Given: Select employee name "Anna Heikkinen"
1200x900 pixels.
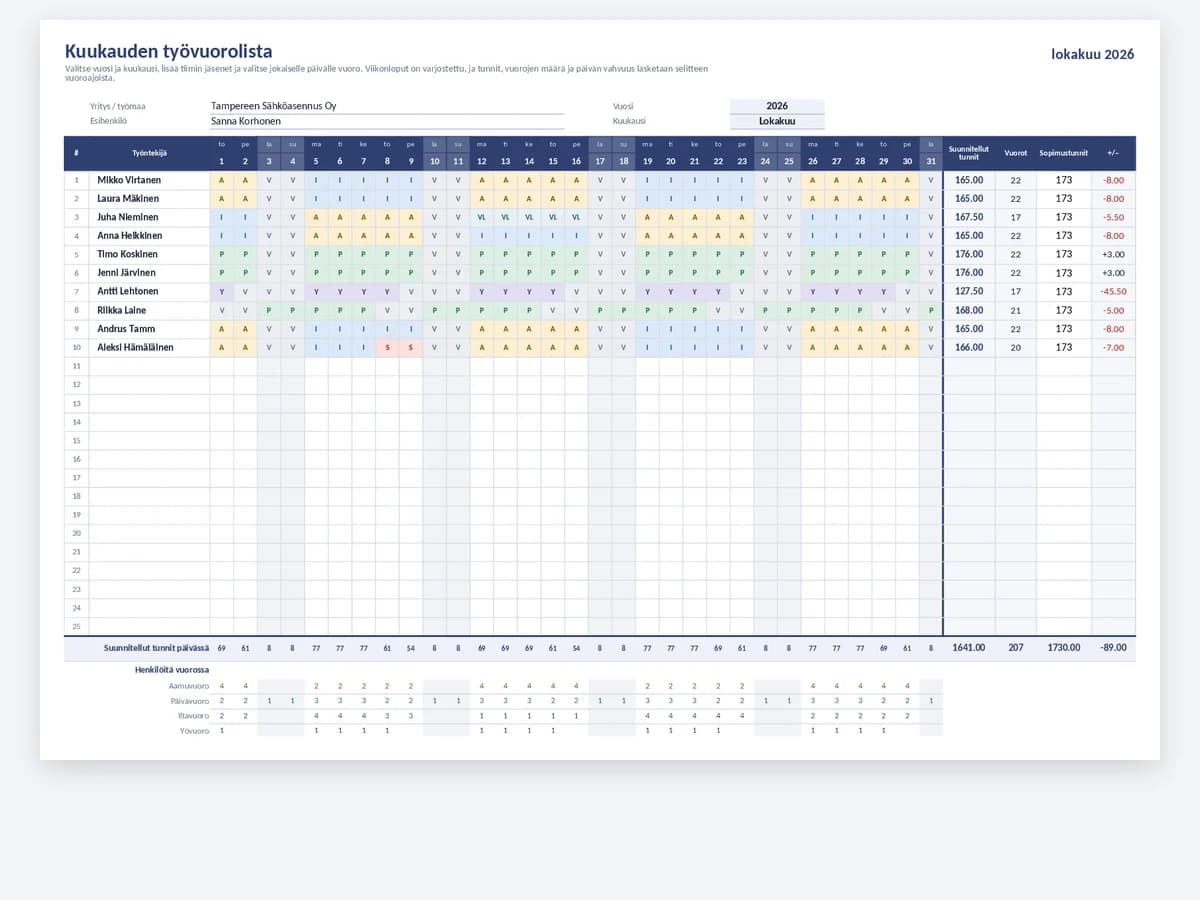Looking at the screenshot, I should pos(130,236).
